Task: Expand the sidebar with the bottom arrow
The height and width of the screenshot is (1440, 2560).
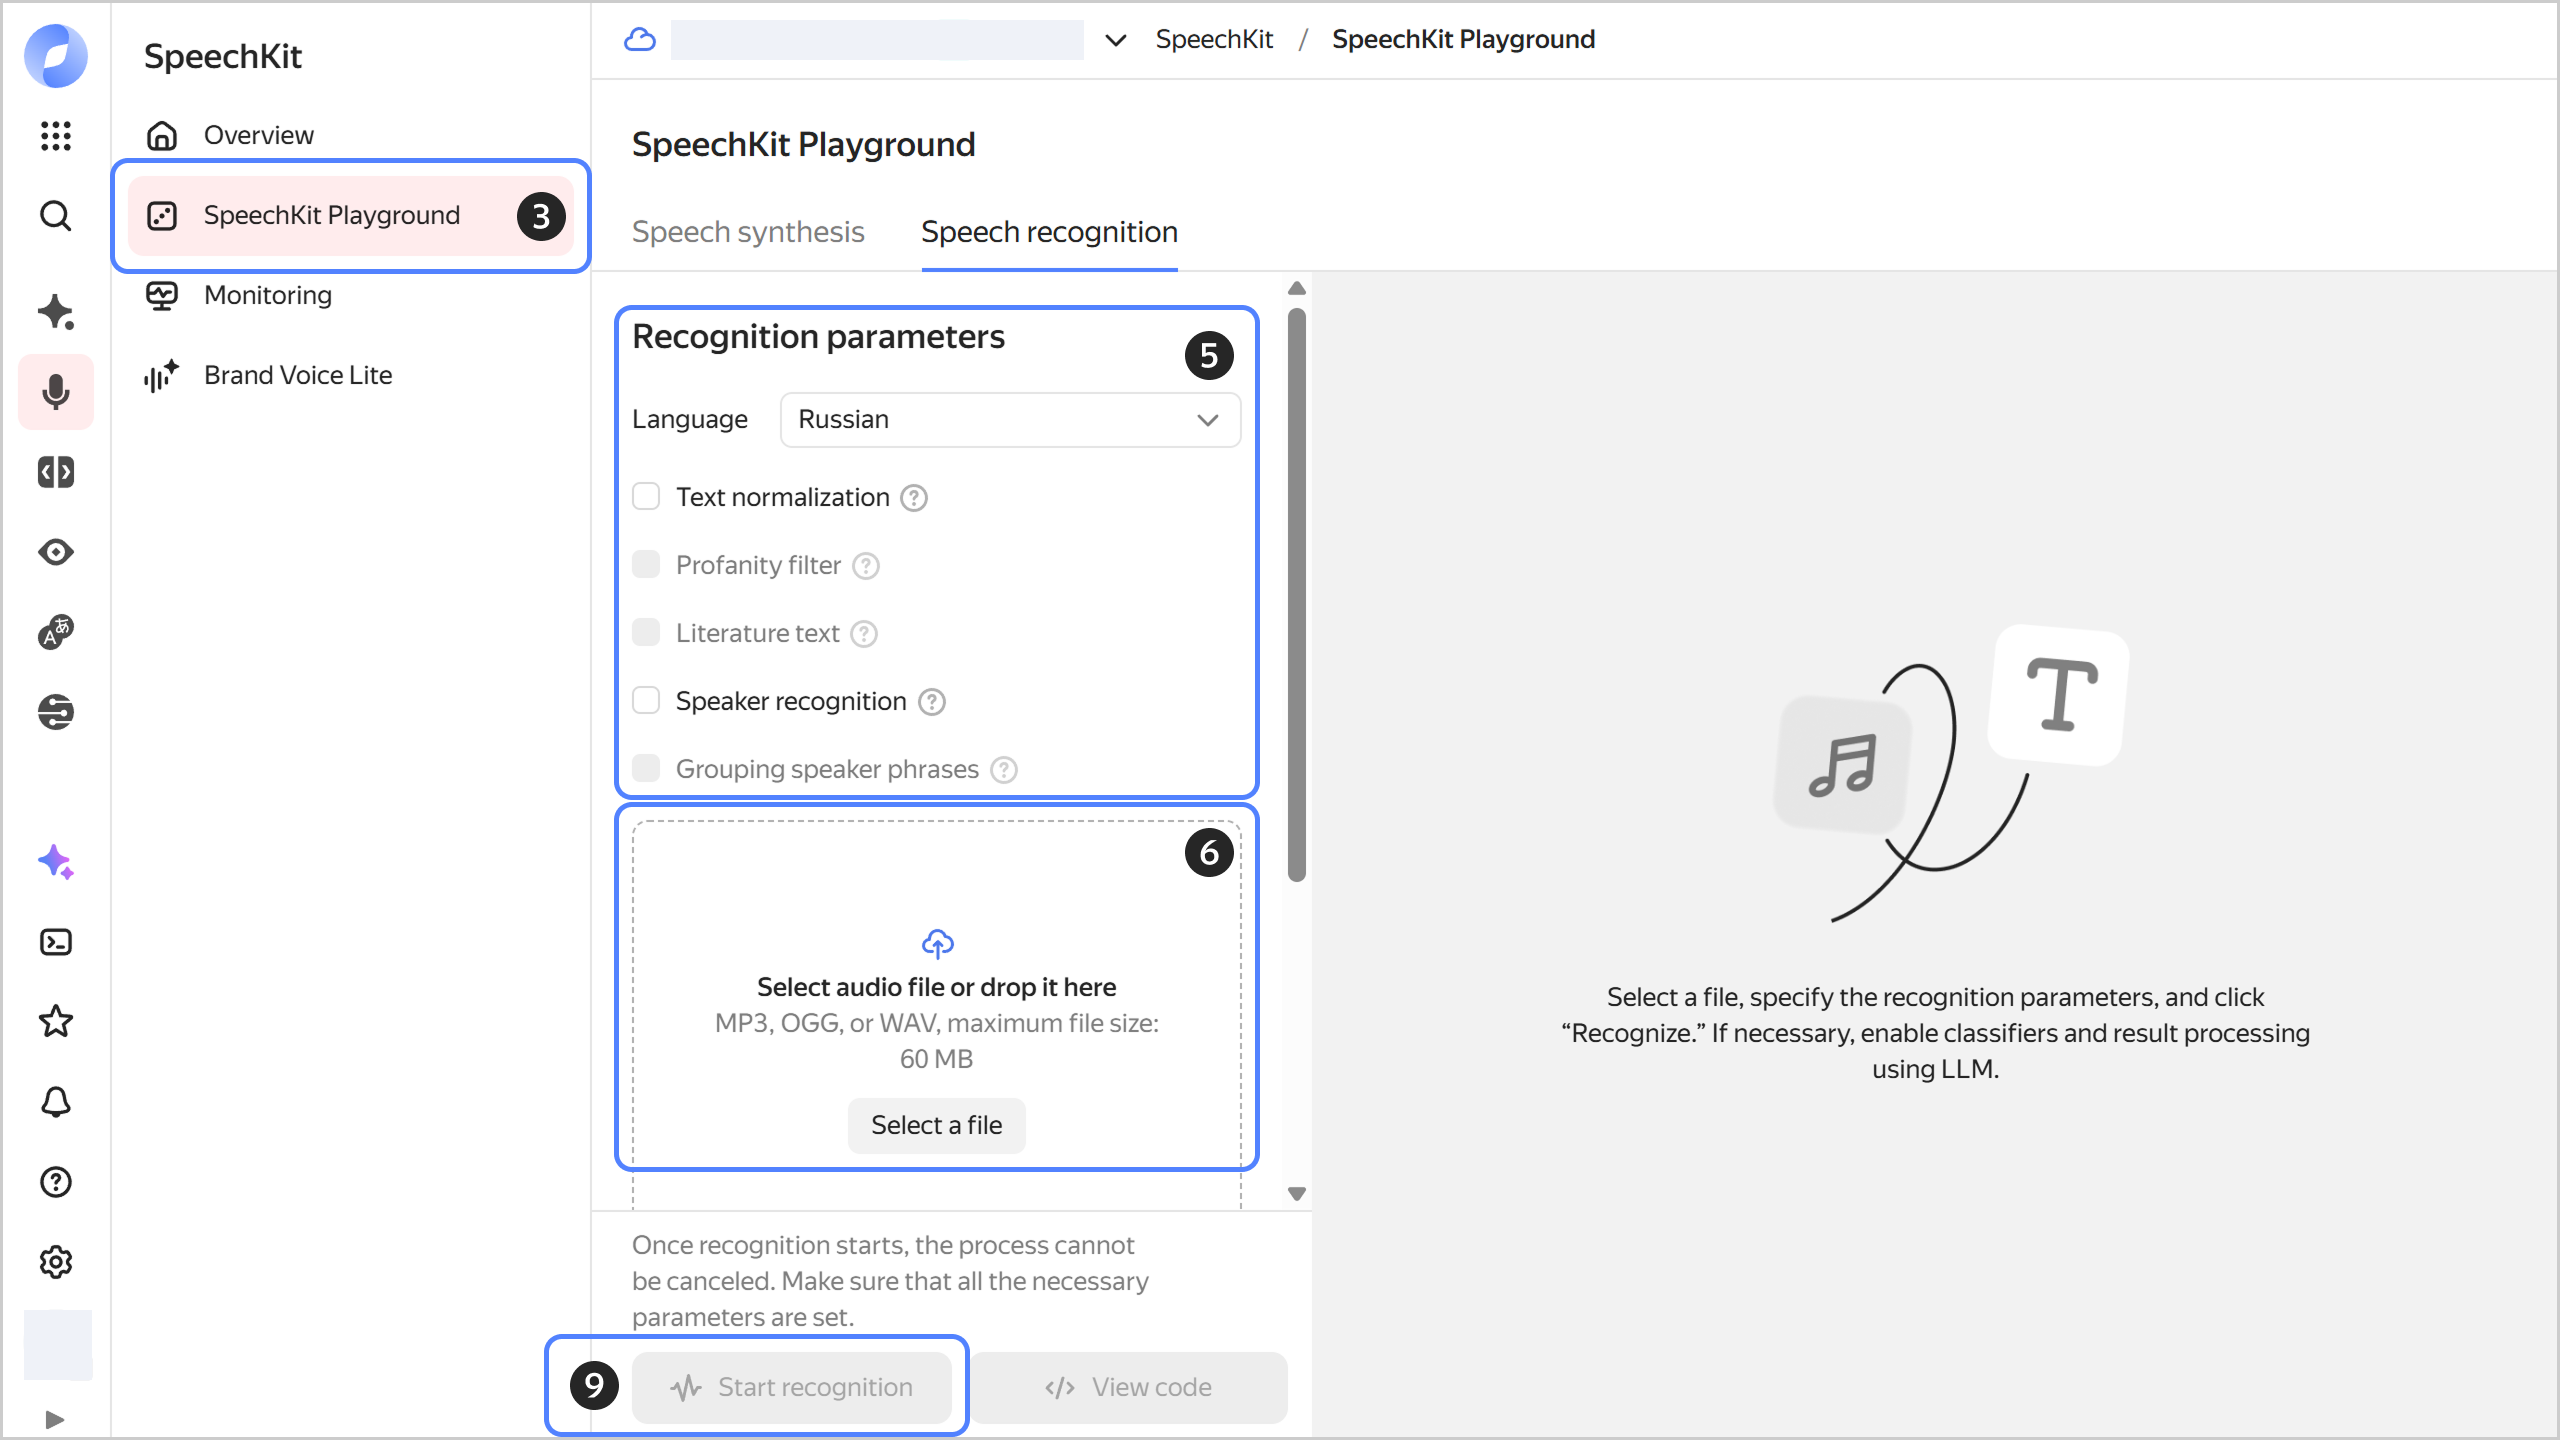Action: tap(55, 1419)
